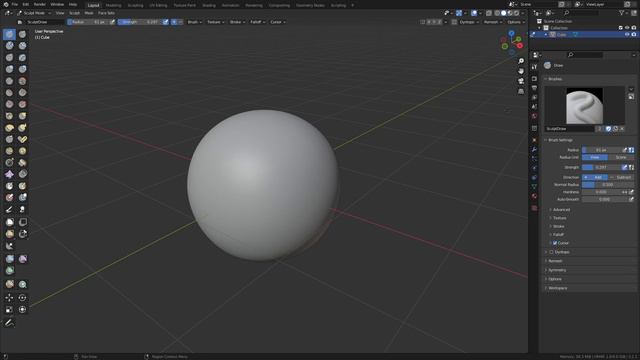Select the Annotate pencil tool

tap(9, 323)
